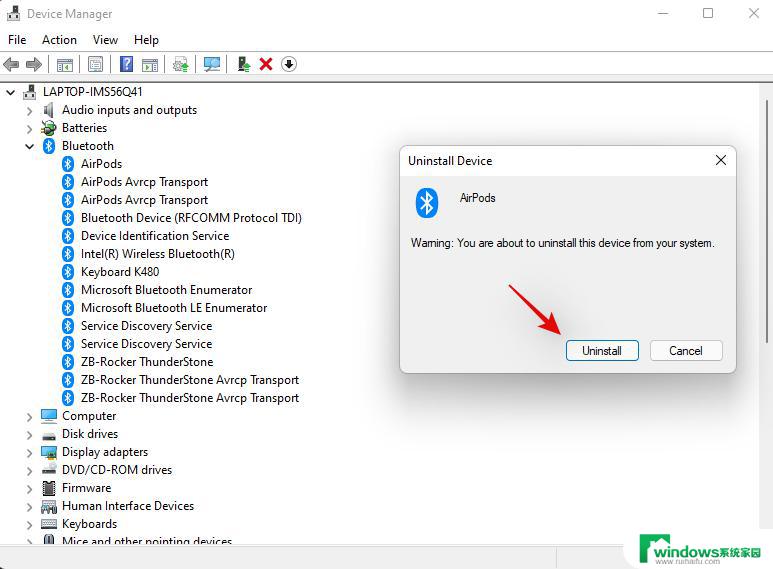
Task: Open the Help toolbar icon
Action: point(127,64)
